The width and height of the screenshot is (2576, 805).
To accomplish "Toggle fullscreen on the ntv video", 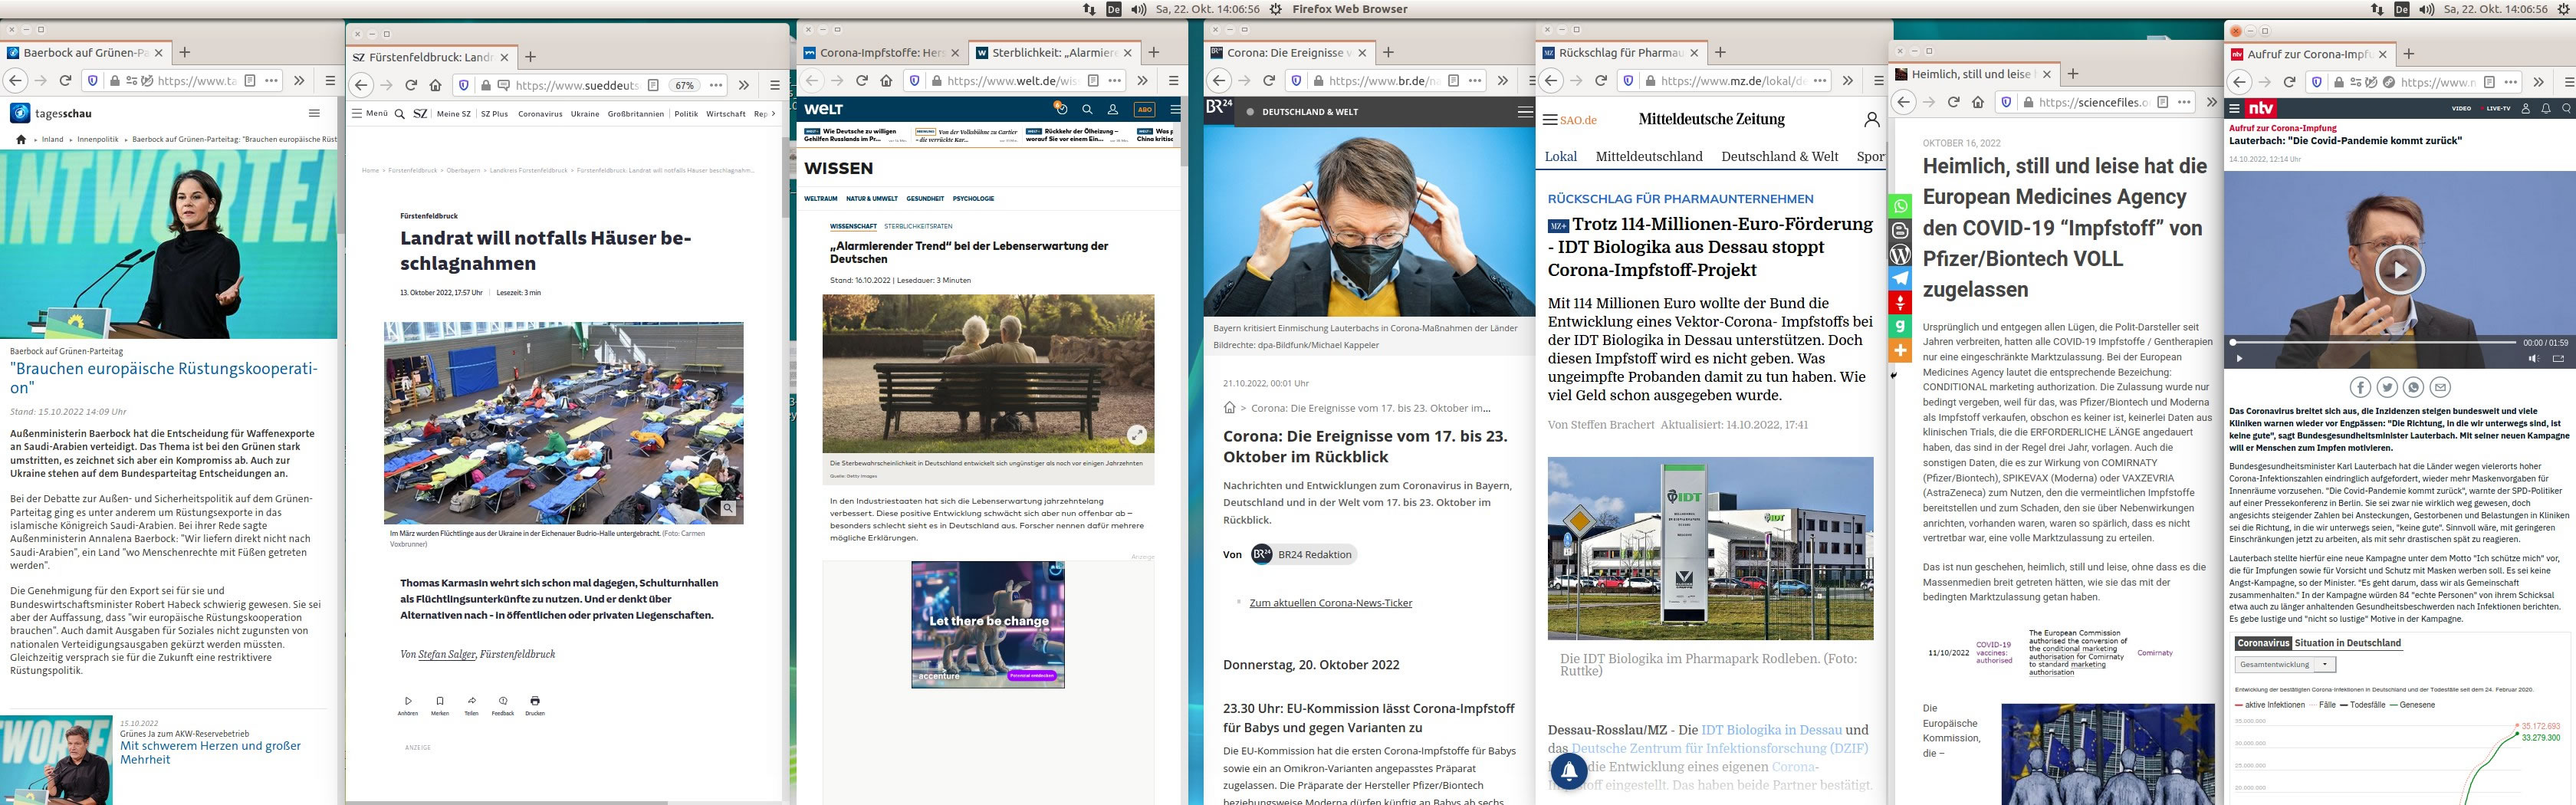I will click(x=2558, y=358).
